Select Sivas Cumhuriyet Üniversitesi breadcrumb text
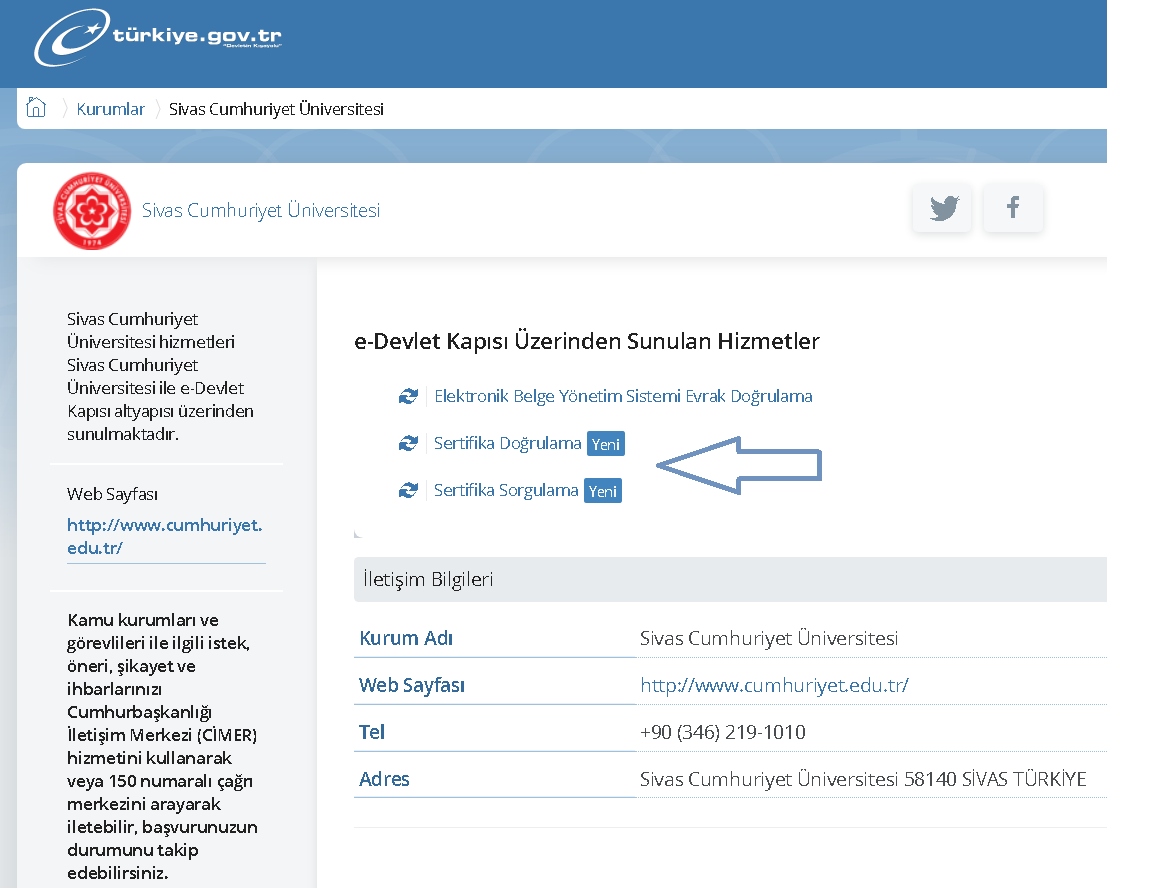 [276, 109]
